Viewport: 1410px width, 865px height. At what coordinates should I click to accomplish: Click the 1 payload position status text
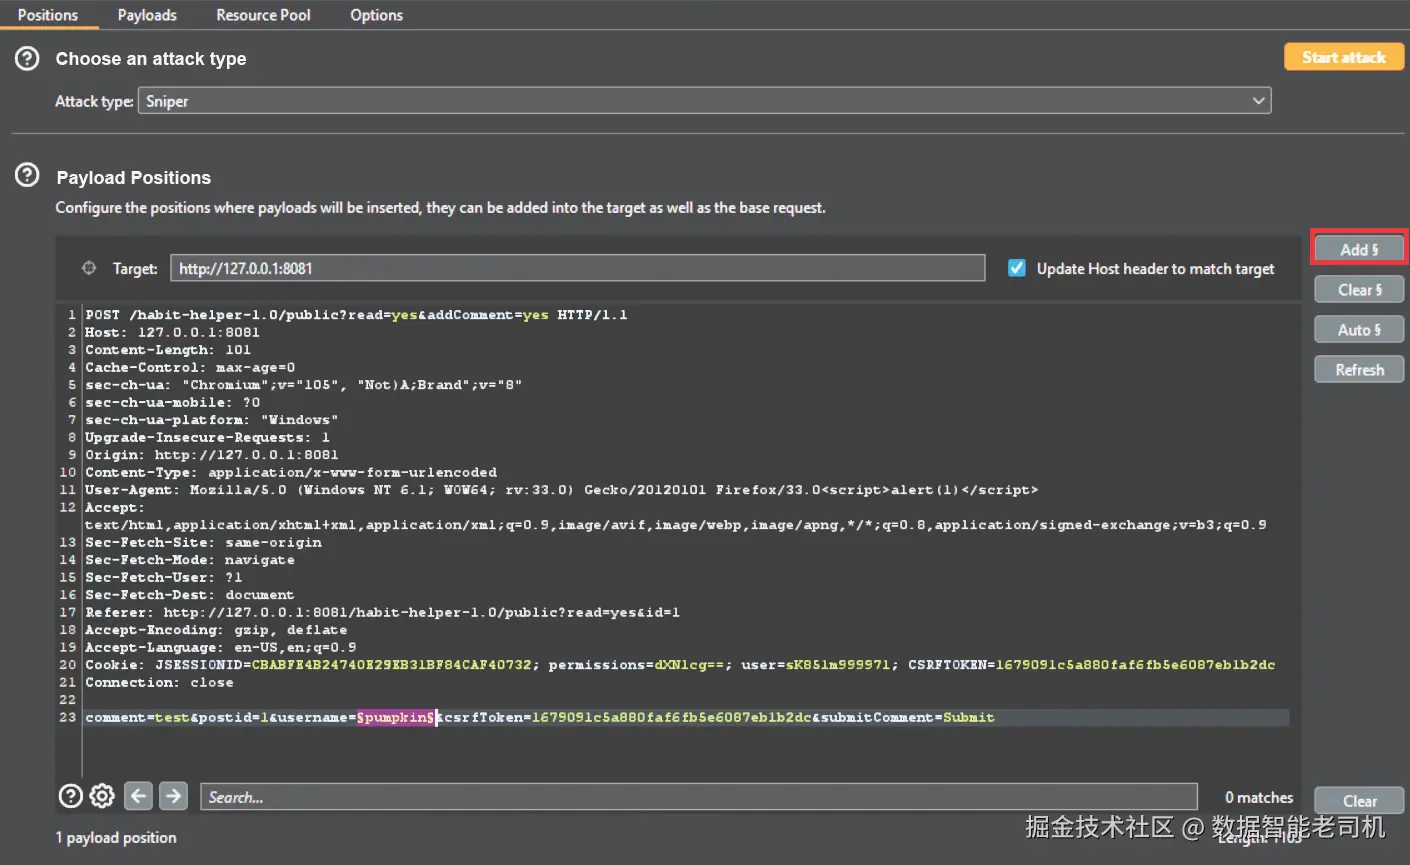116,838
